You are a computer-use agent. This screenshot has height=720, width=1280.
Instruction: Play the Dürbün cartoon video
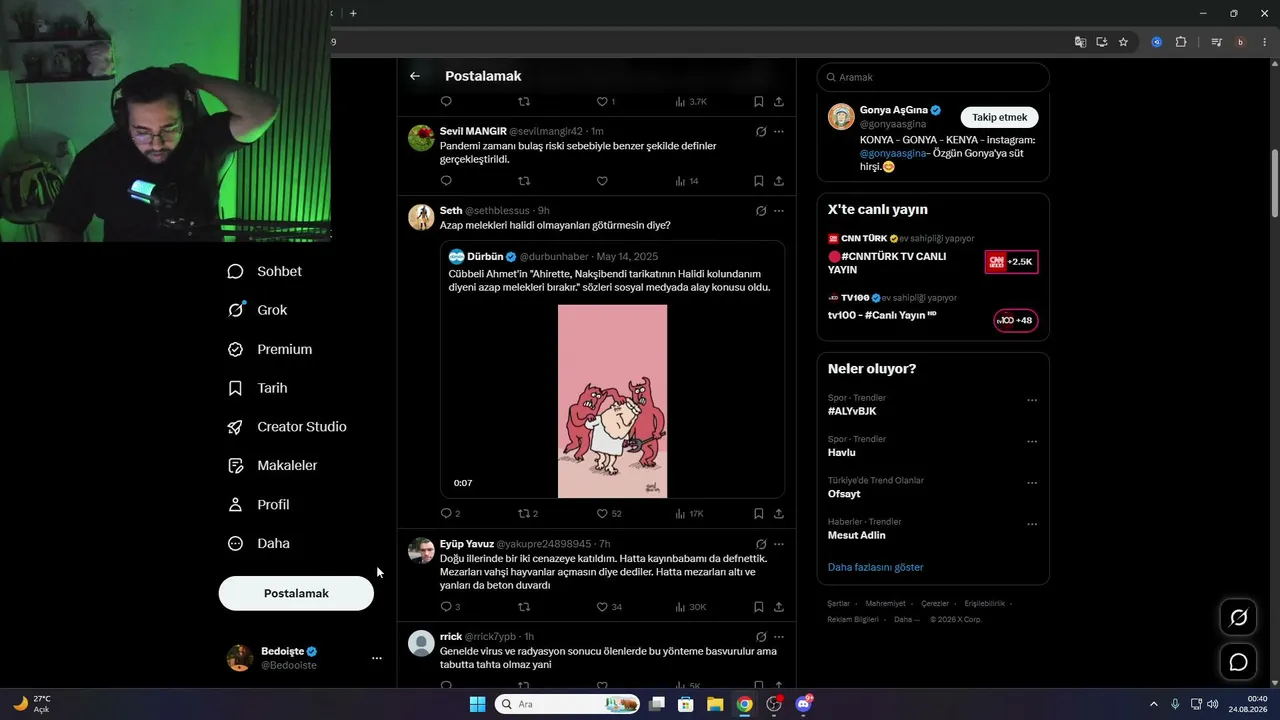pyautogui.click(x=612, y=401)
